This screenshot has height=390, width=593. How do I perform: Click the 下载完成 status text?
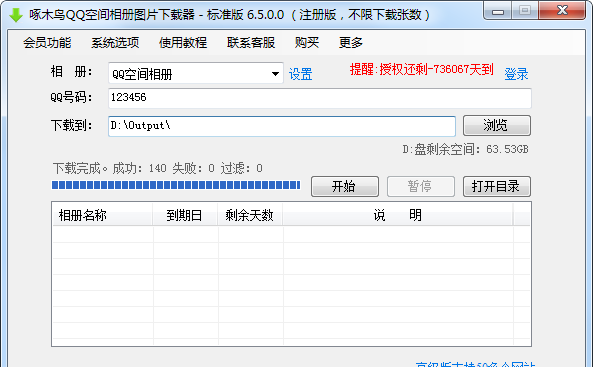coord(157,168)
